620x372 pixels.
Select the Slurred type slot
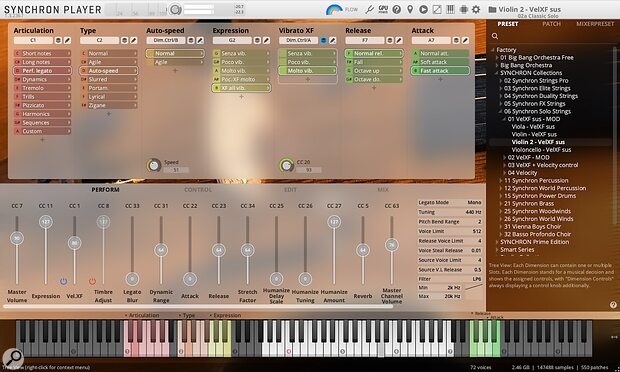pos(109,79)
